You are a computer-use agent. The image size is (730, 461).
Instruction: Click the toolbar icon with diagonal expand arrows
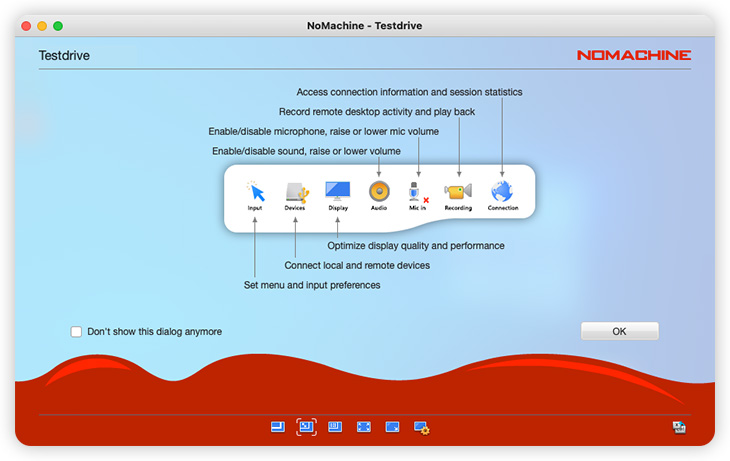tap(392, 427)
